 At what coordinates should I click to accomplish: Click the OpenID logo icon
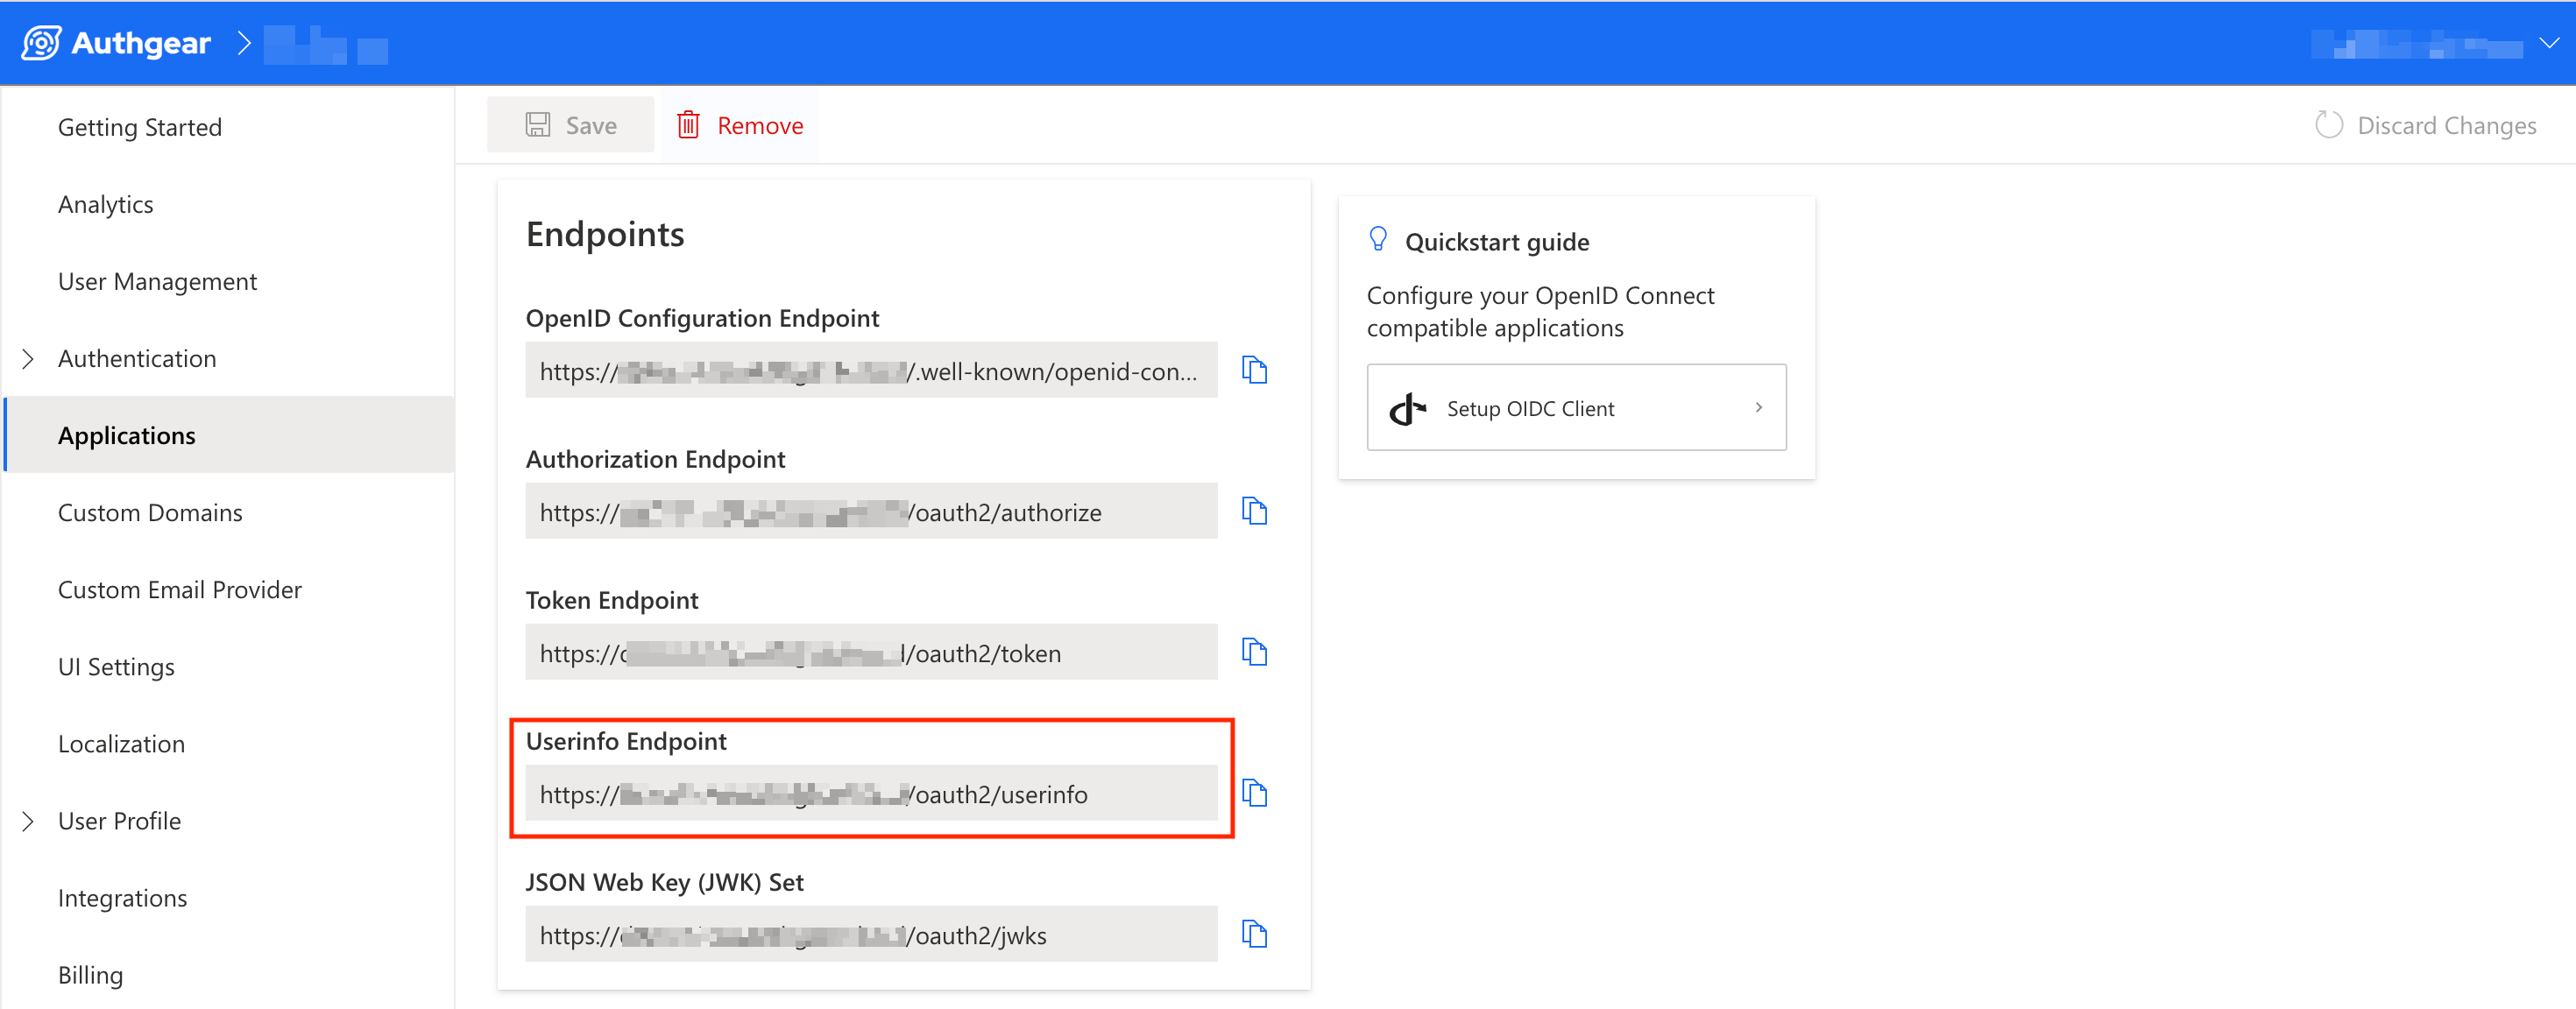tap(1408, 408)
